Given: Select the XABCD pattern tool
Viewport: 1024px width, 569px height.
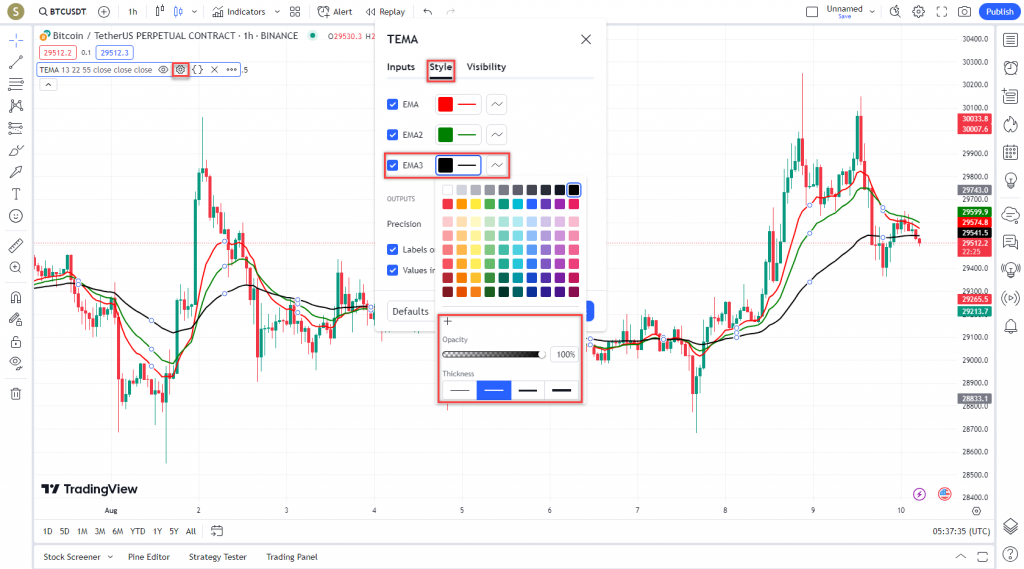Looking at the screenshot, I should point(16,106).
